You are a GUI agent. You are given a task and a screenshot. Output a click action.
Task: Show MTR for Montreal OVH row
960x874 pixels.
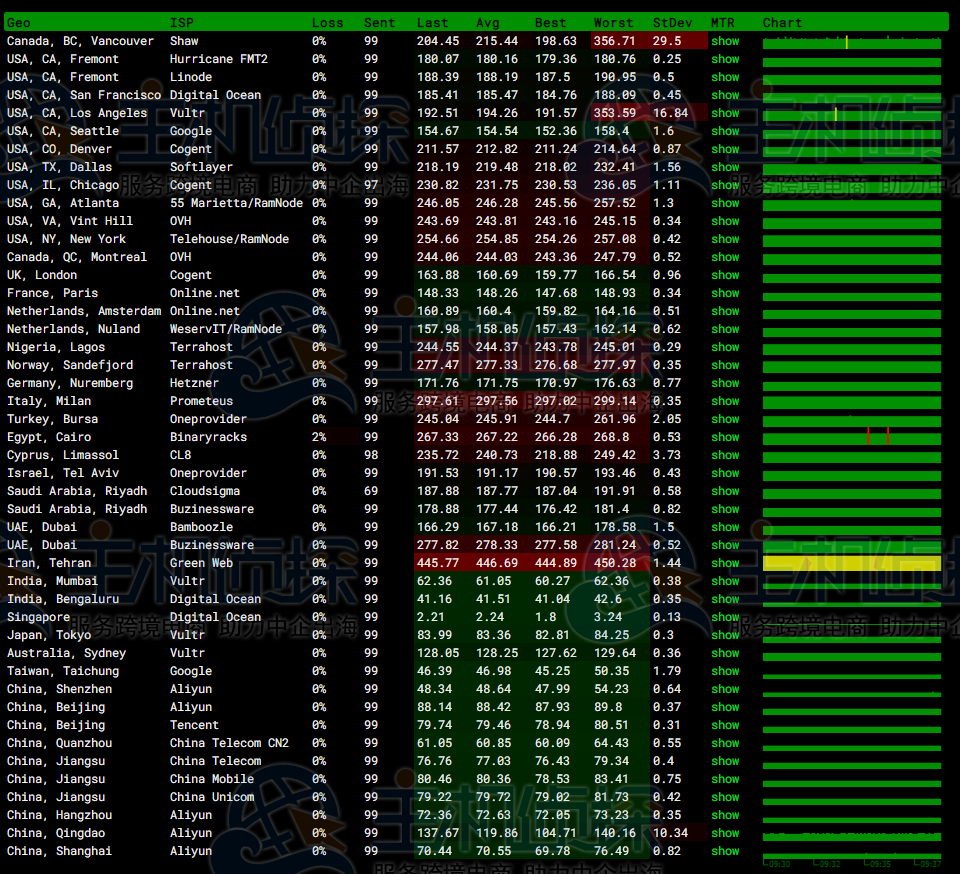725,257
